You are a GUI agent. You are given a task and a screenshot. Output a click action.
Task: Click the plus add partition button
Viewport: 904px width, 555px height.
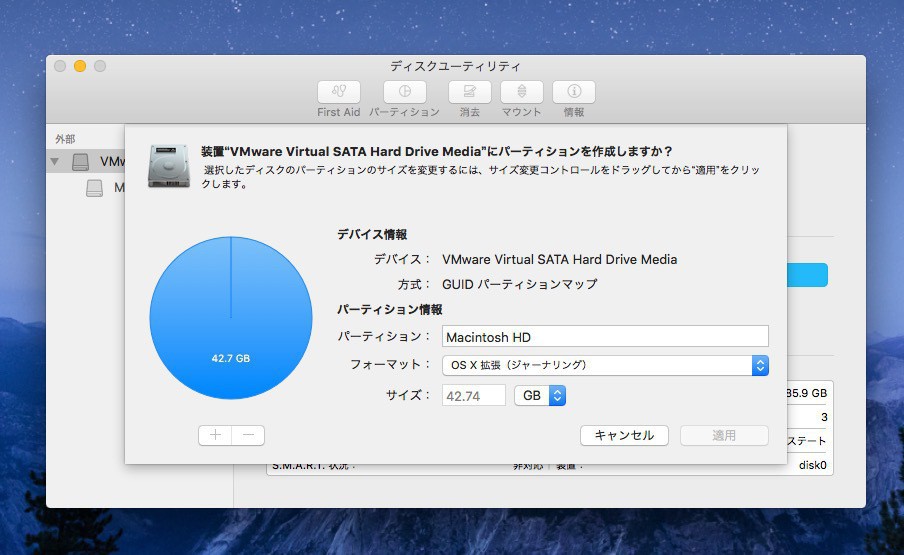215,435
